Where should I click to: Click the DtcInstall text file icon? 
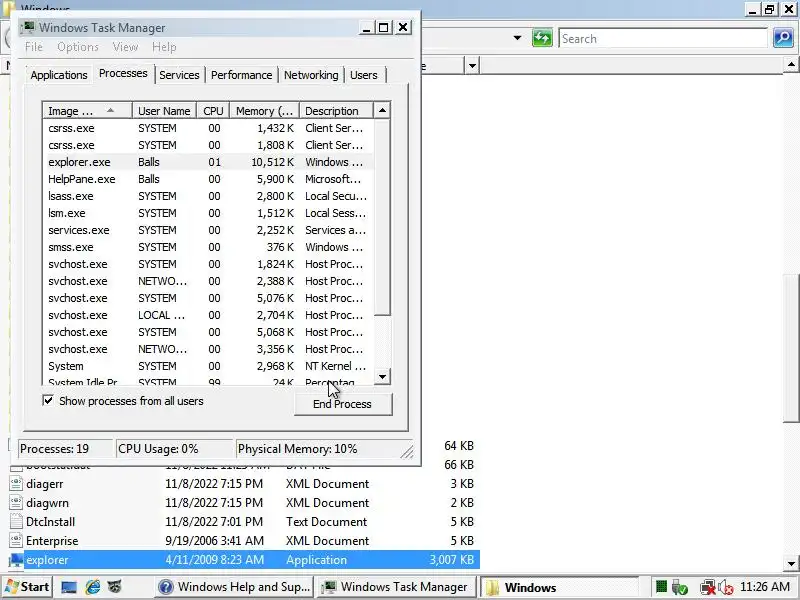(x=16, y=521)
